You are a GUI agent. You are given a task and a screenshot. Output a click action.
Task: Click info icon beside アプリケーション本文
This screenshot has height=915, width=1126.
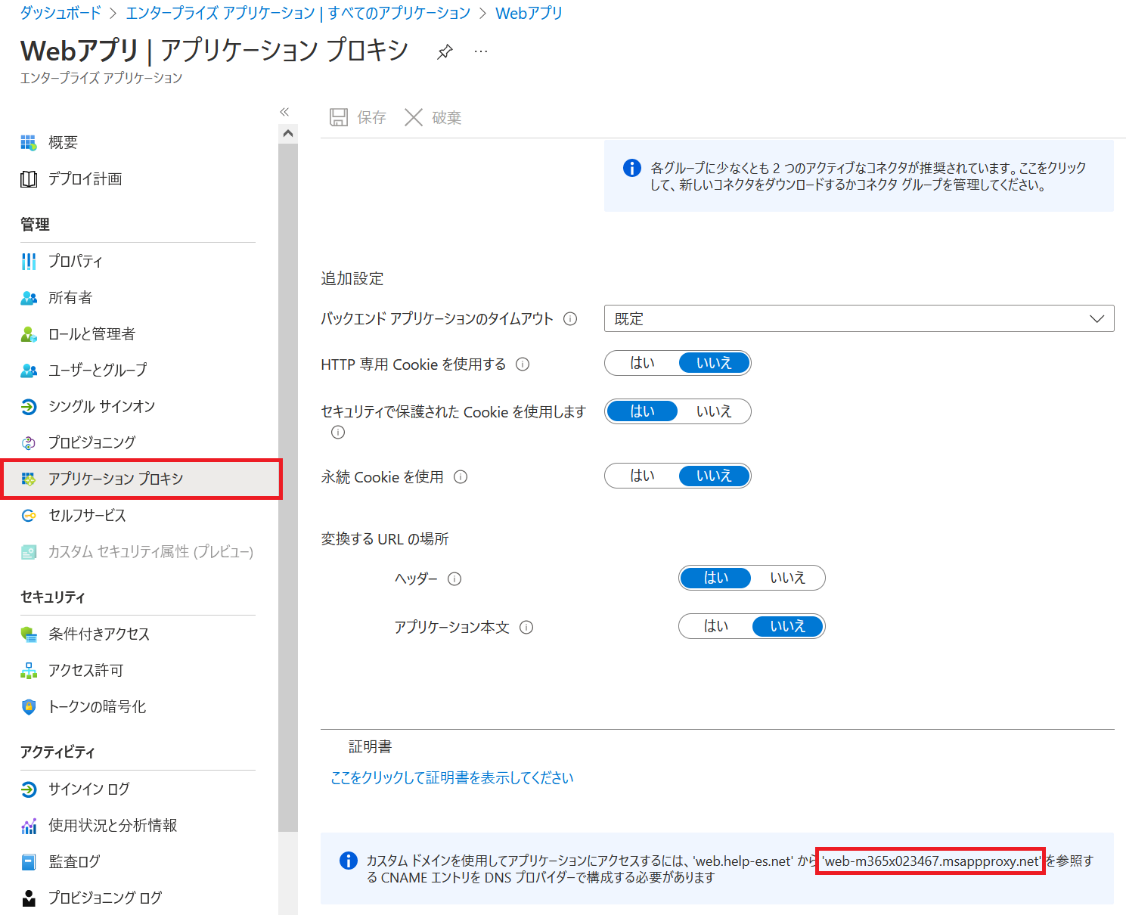click(526, 628)
